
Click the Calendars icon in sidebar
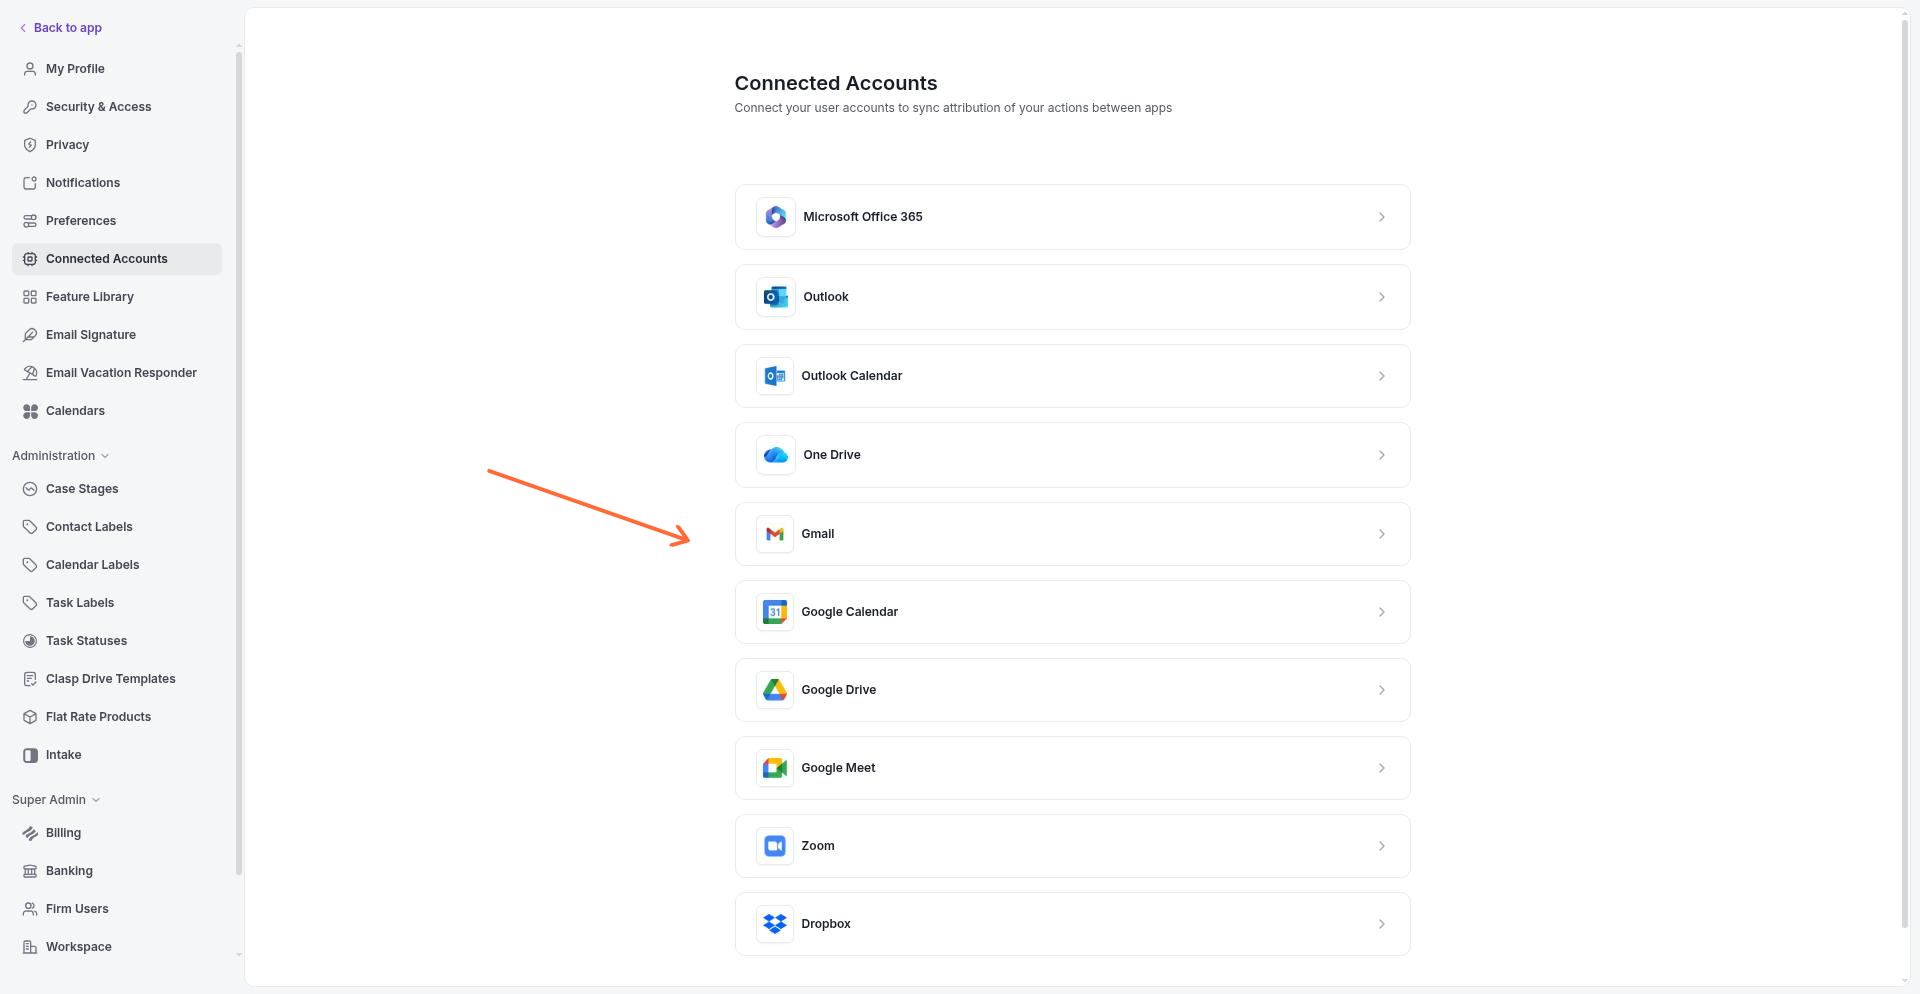(x=30, y=411)
